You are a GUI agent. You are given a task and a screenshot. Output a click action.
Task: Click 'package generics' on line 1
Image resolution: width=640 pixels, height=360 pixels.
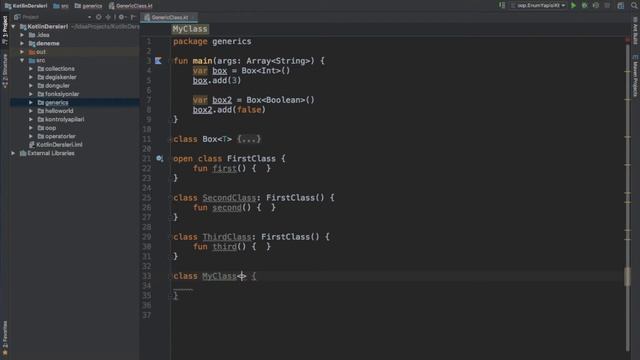pos(212,42)
